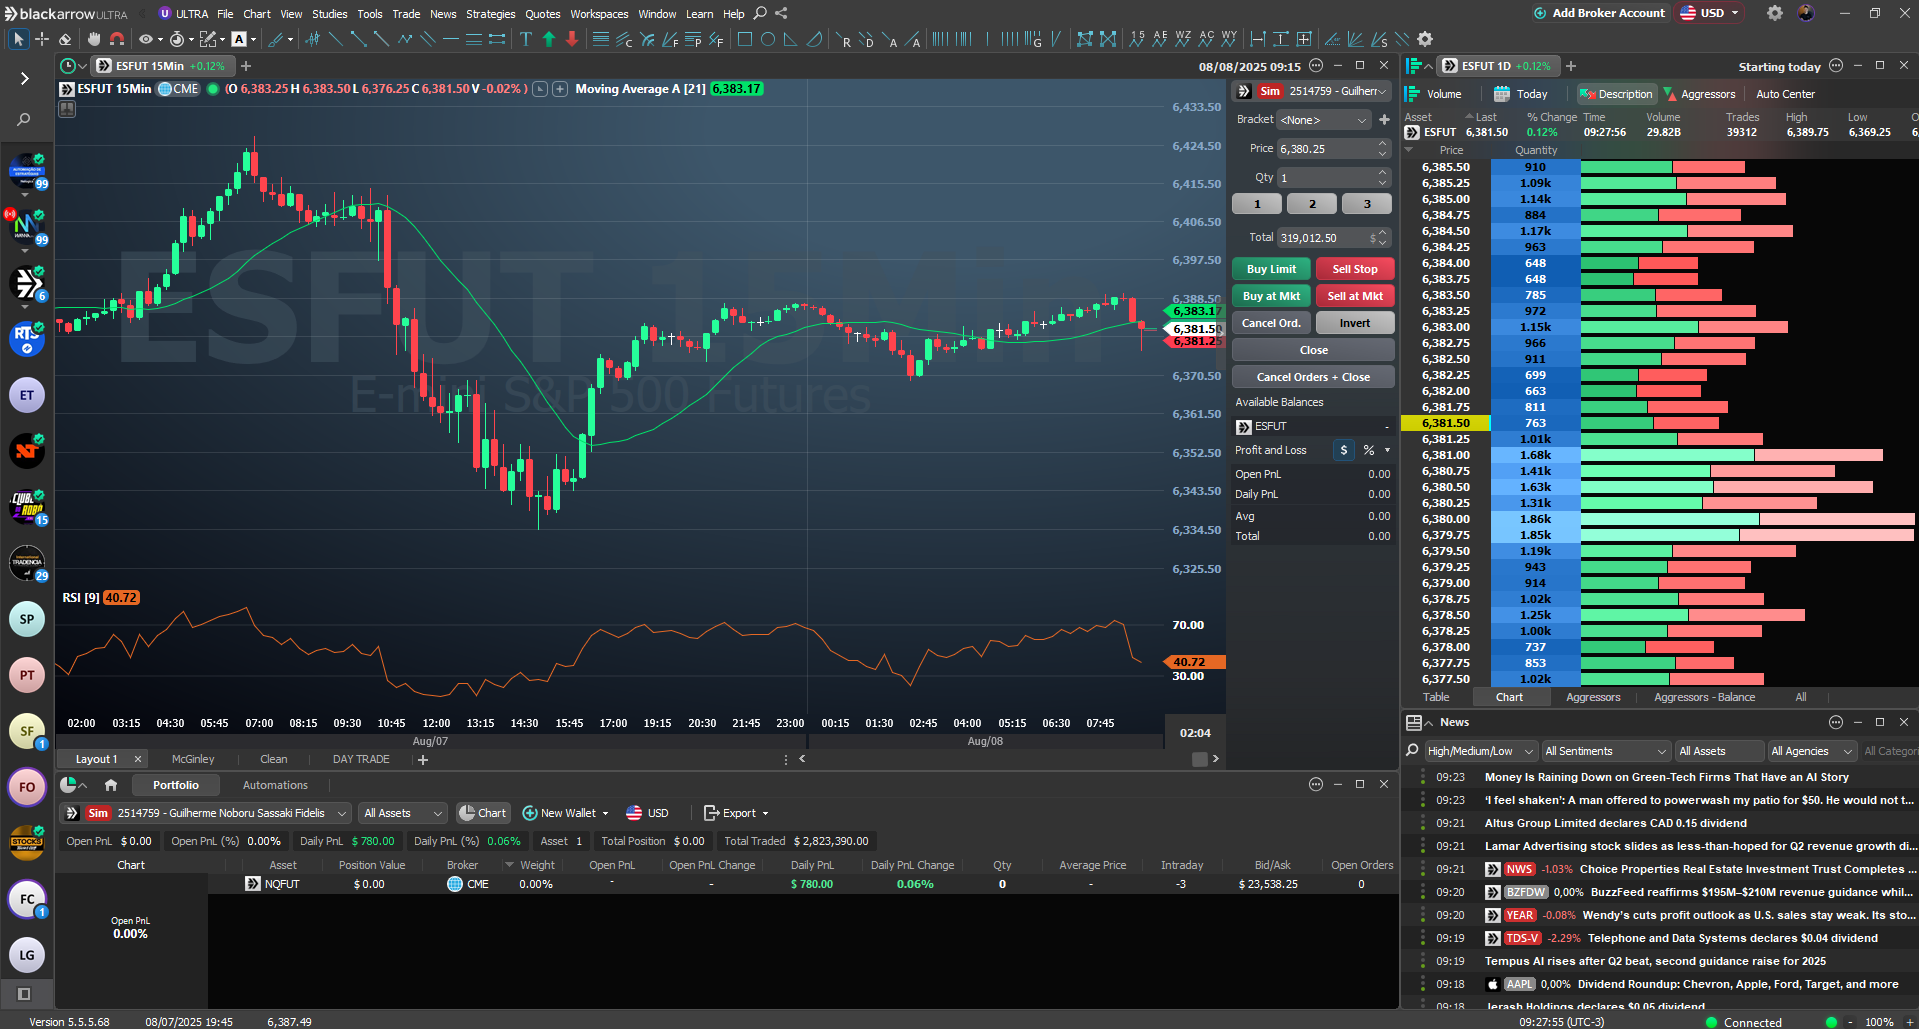Open the Export dropdown in portfolio

736,813
